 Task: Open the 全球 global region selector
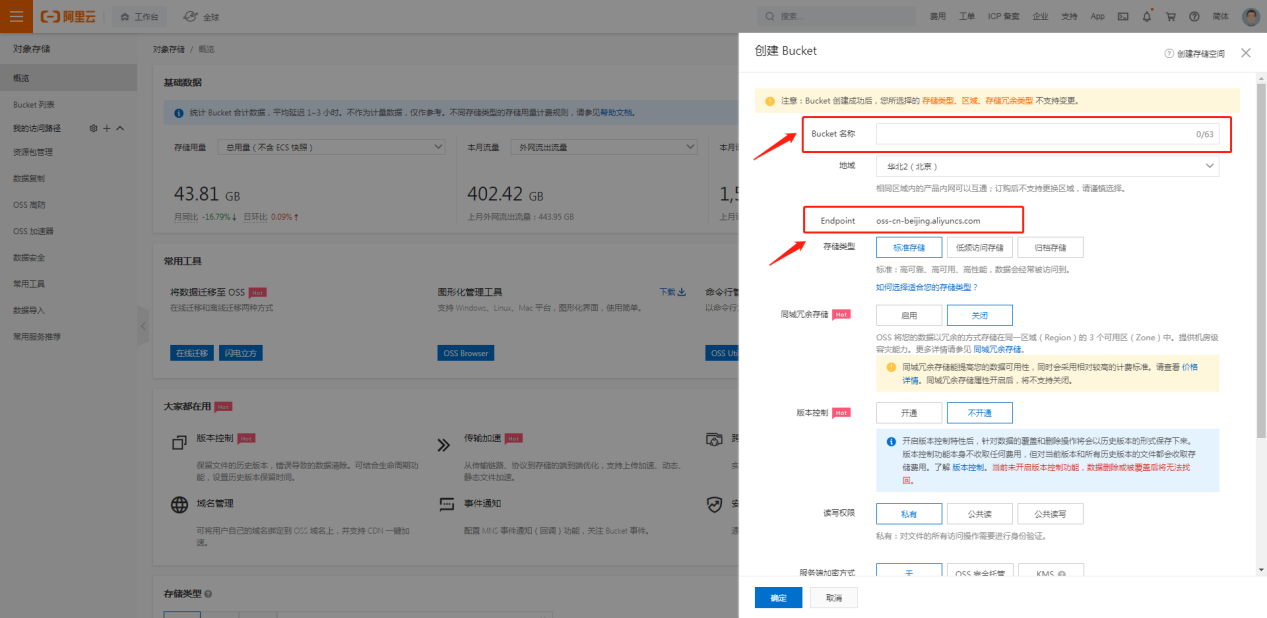(201, 17)
